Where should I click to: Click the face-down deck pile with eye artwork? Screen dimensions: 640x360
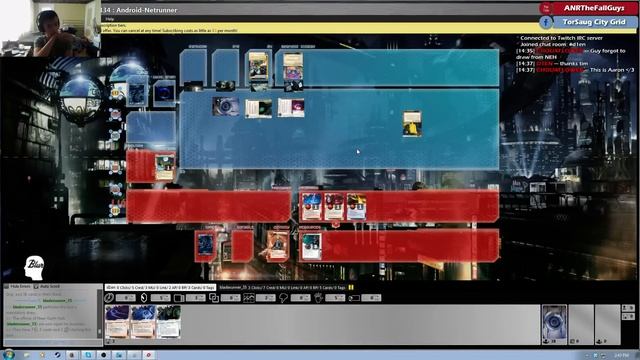(554, 324)
